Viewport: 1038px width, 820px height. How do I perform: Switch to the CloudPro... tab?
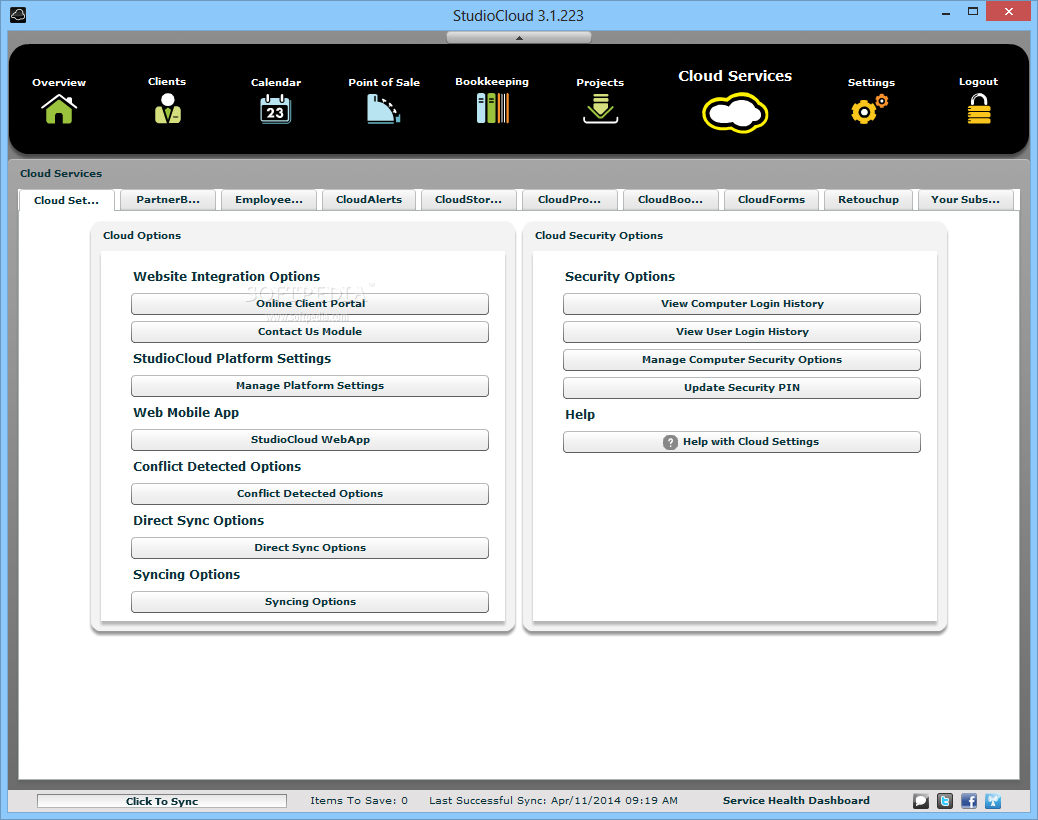click(x=569, y=199)
